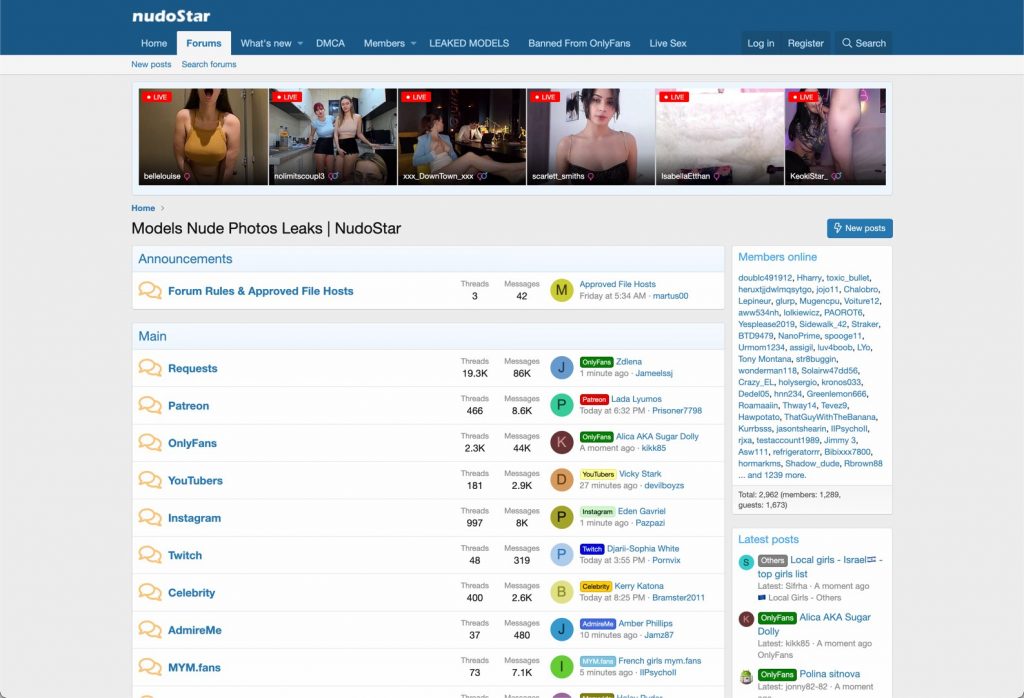Click the Announcements category heading

(185, 259)
